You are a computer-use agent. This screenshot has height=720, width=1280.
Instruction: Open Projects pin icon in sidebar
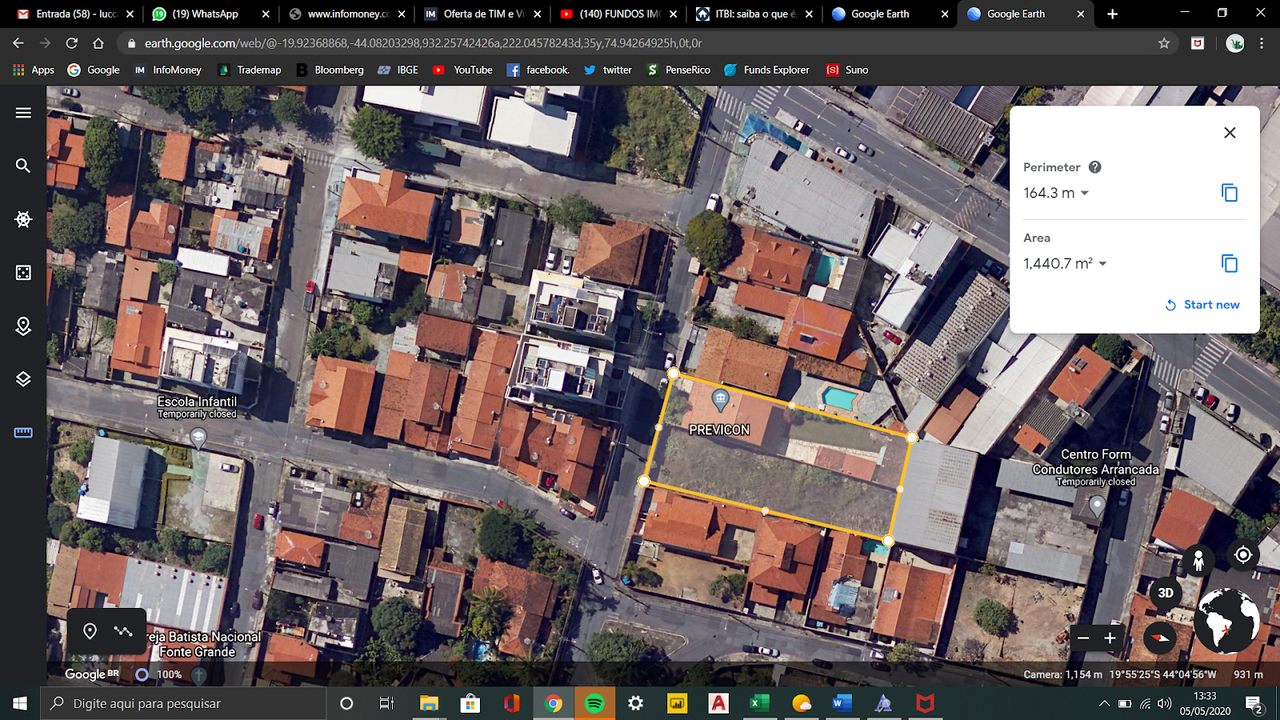click(x=23, y=326)
